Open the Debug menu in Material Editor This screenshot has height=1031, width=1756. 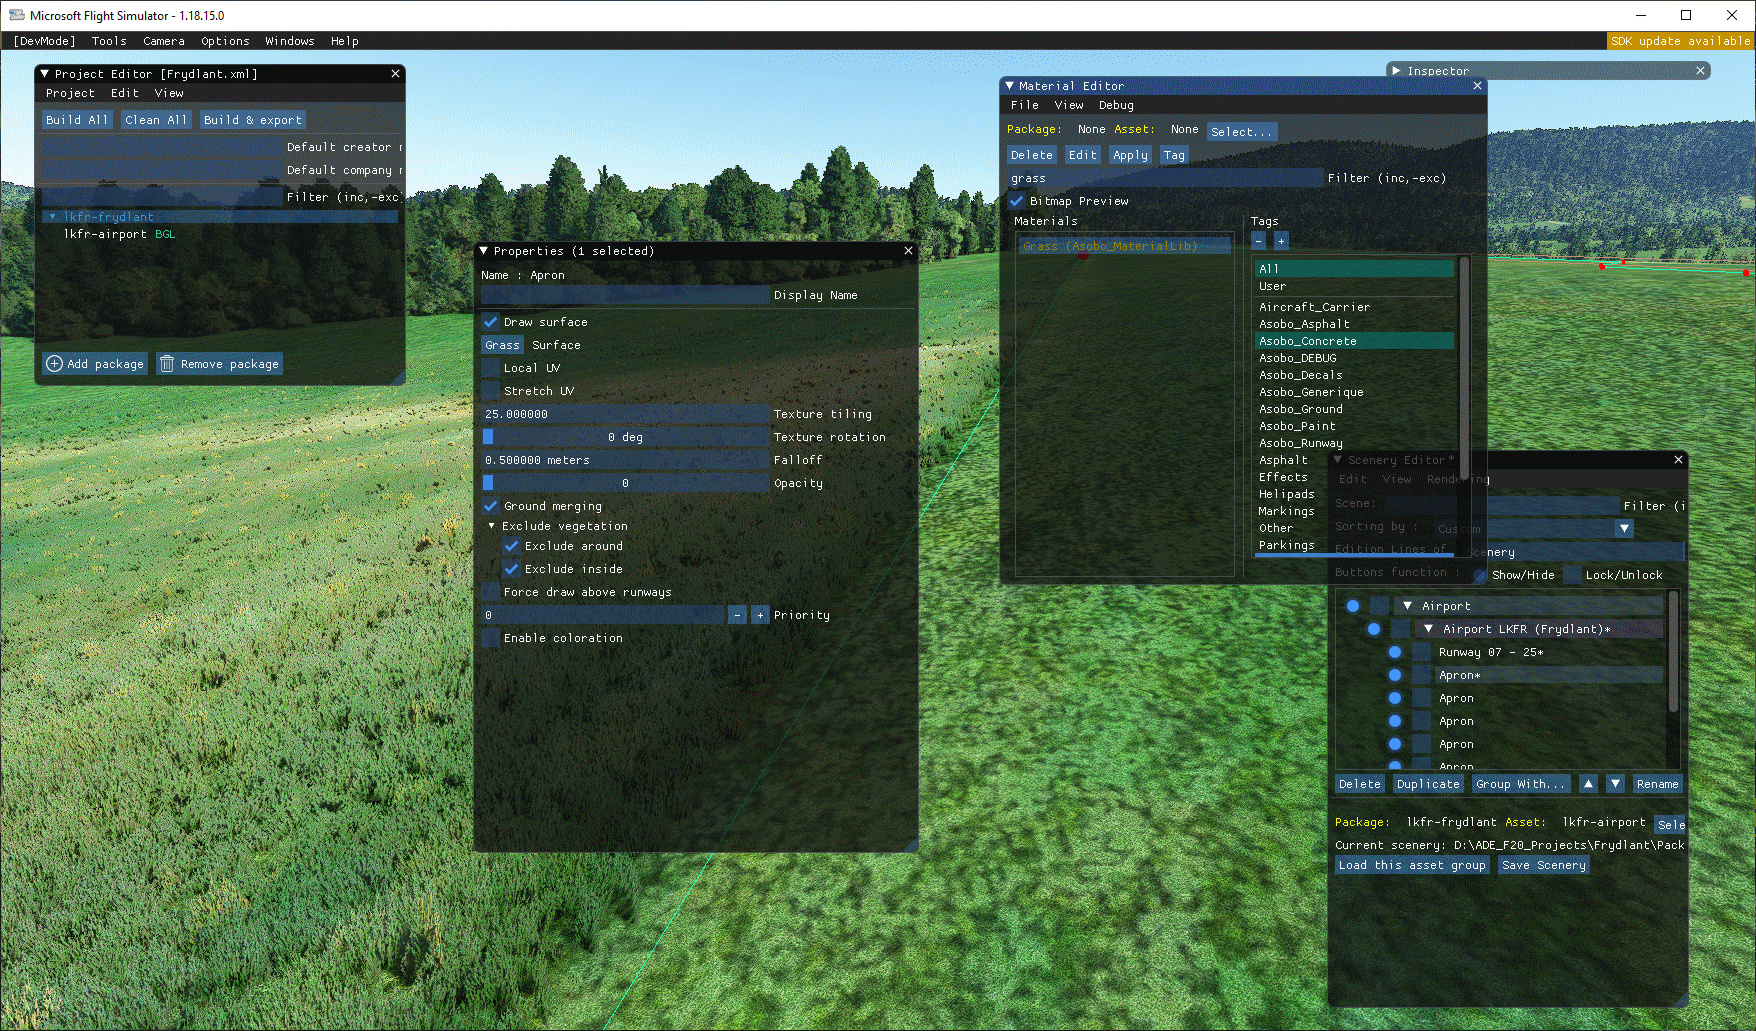(x=1116, y=105)
